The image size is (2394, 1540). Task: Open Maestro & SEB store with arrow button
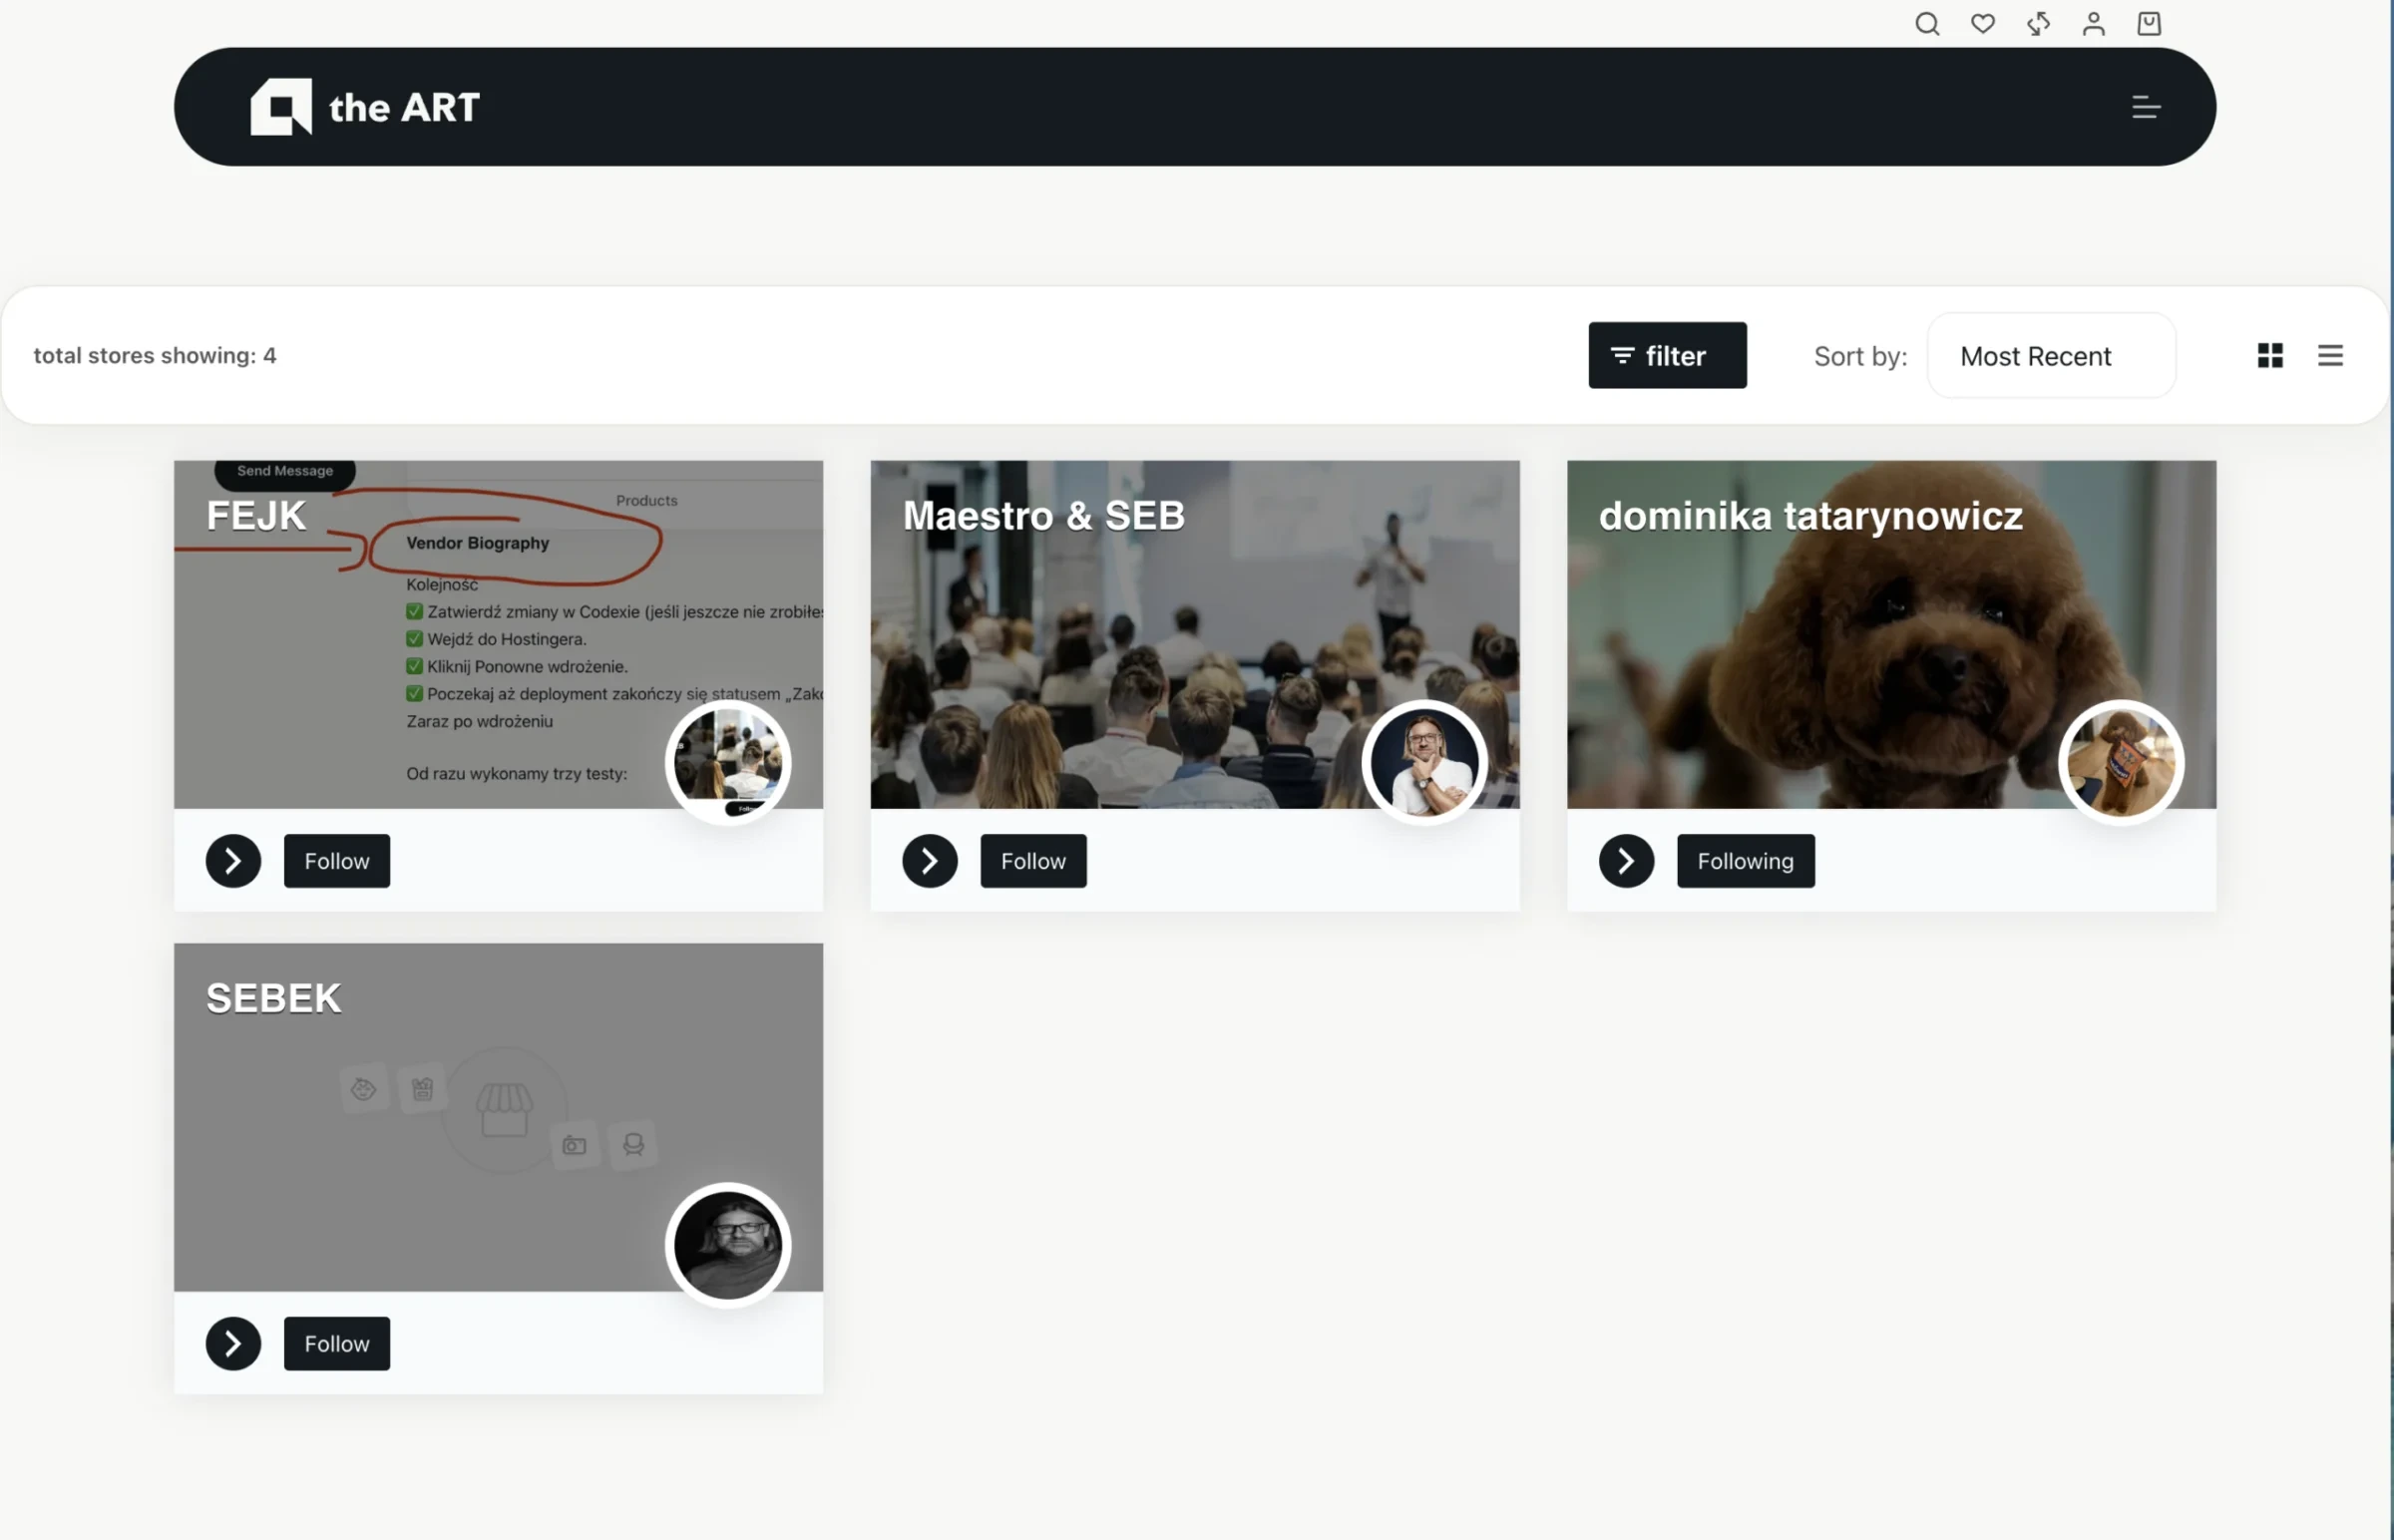[930, 861]
